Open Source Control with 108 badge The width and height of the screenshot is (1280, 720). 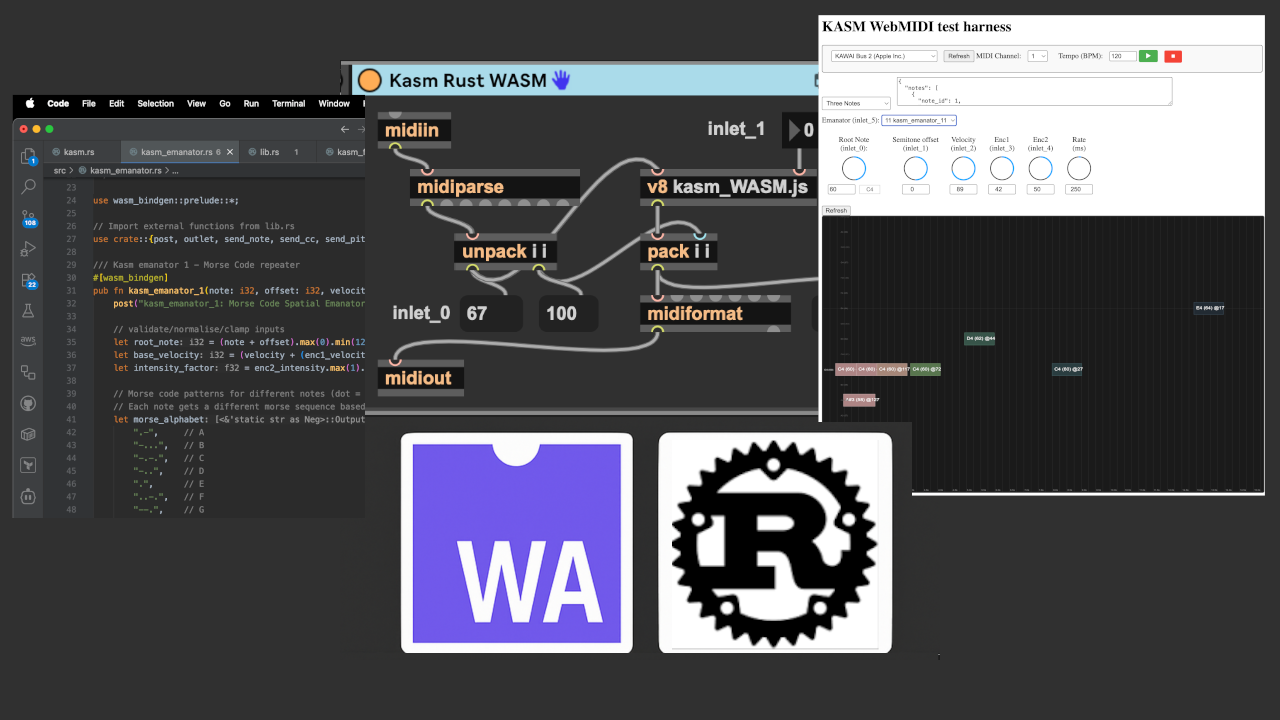click(28, 218)
